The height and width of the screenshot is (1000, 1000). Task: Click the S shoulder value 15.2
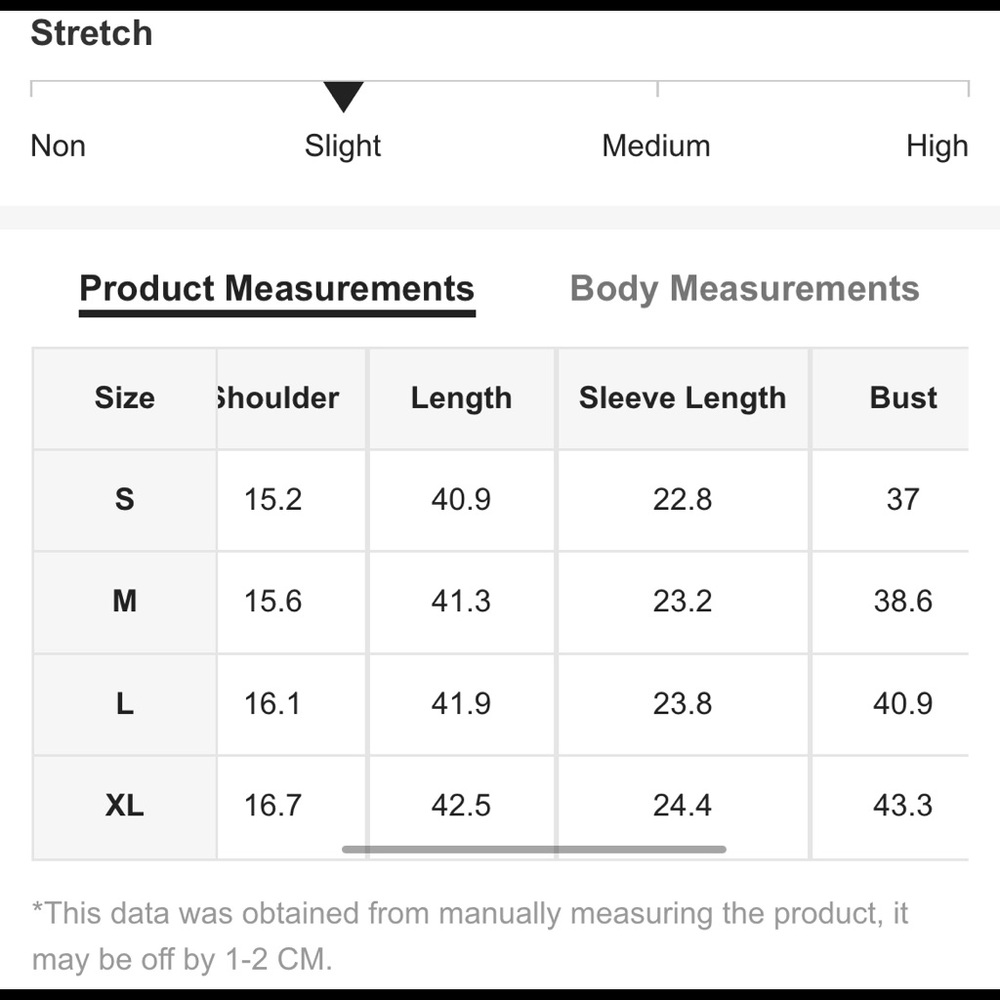273,499
